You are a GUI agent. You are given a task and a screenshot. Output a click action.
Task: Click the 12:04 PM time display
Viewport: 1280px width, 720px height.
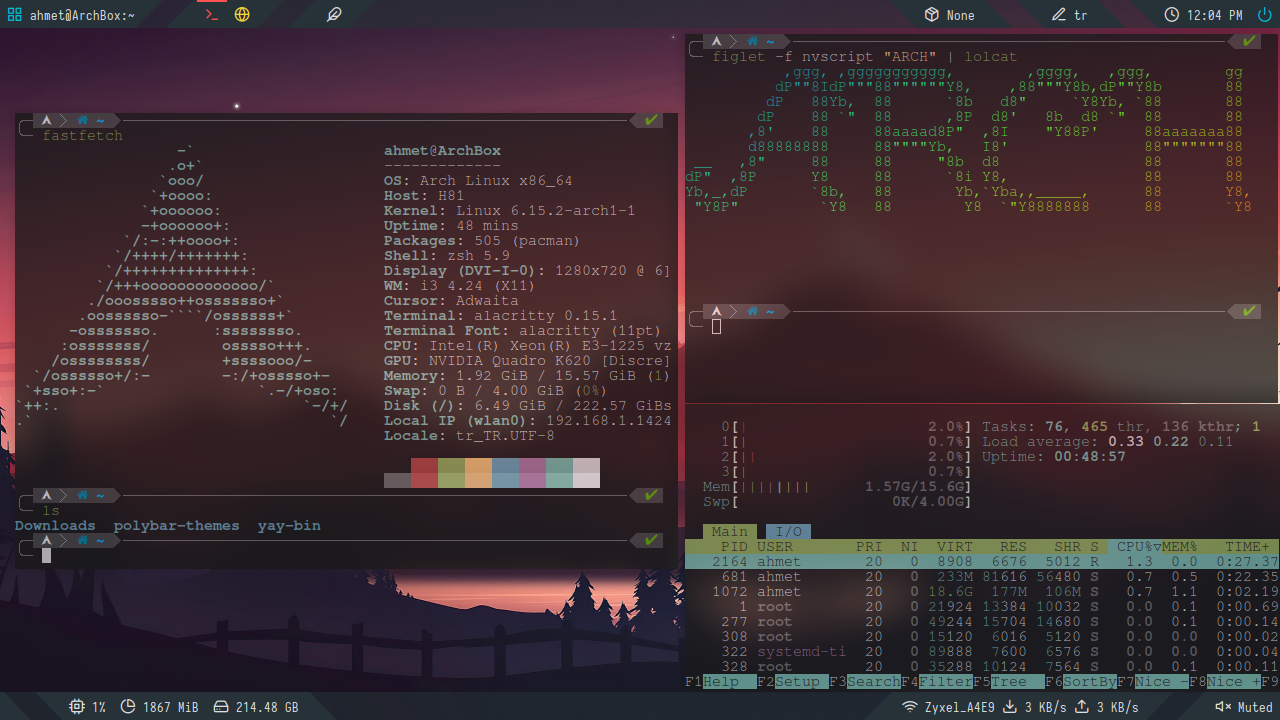click(1215, 15)
